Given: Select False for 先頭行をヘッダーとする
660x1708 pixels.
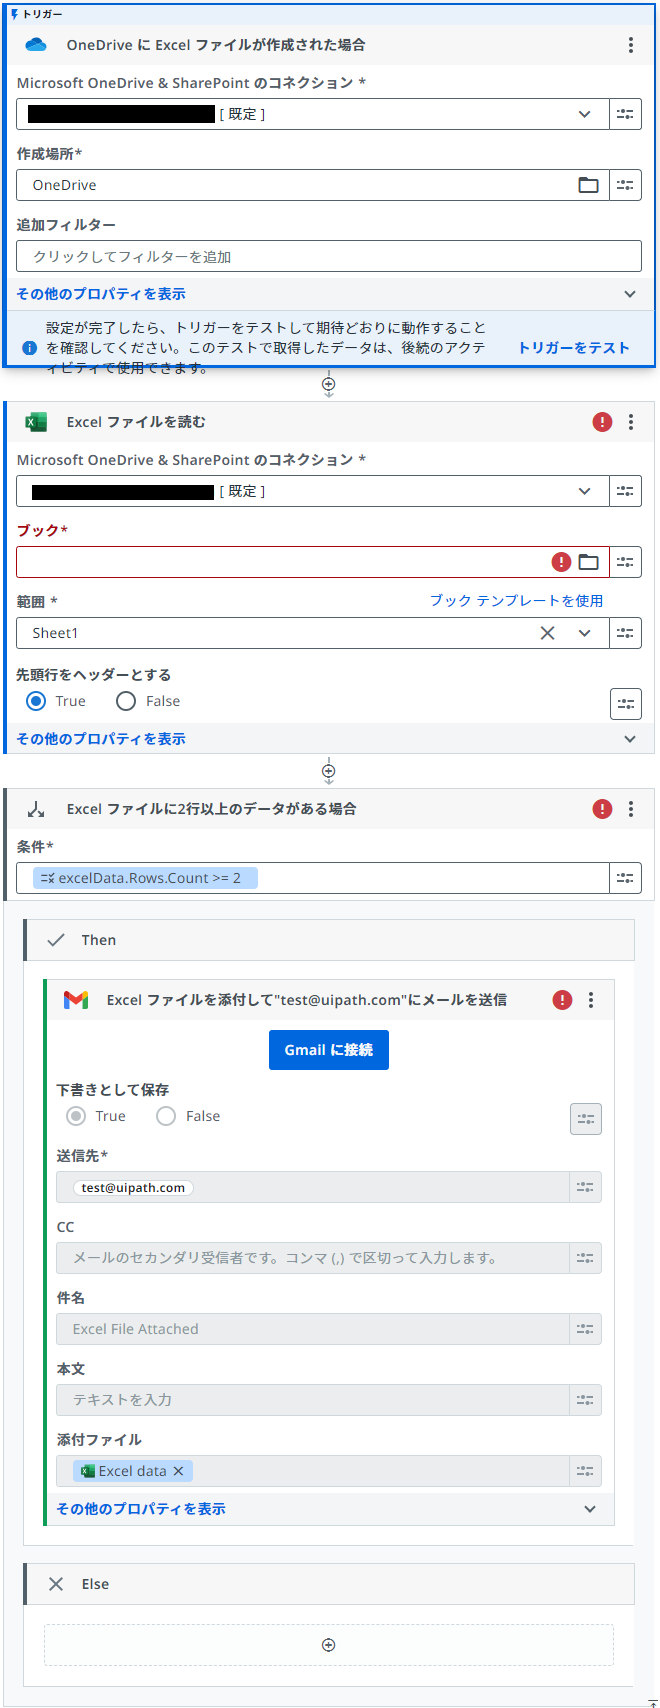Looking at the screenshot, I should pos(126,701).
